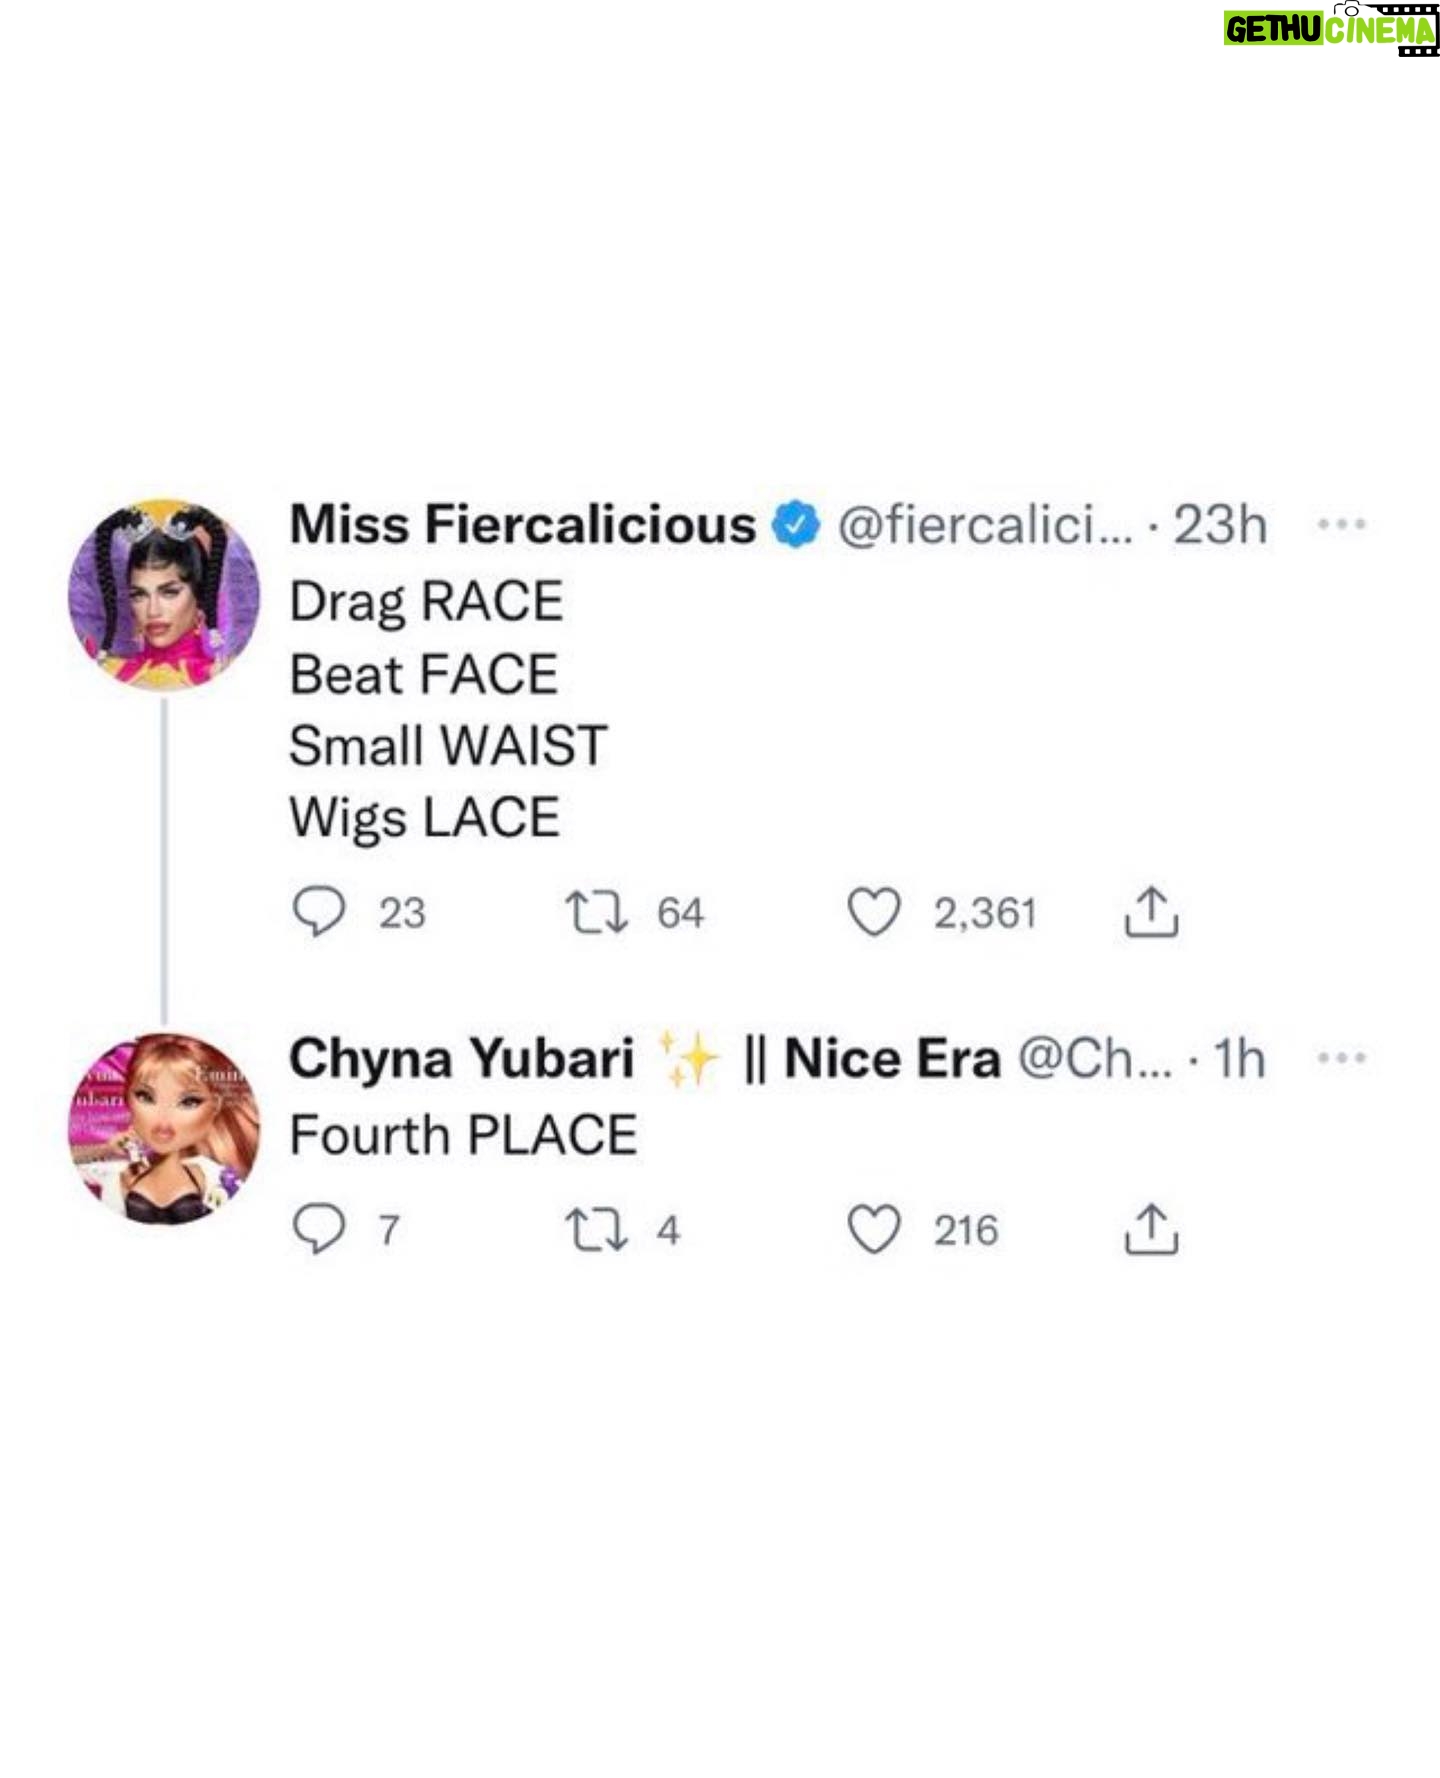Open more options on Miss Fiercalicious tweet
The image size is (1440, 1778).
1341,524
